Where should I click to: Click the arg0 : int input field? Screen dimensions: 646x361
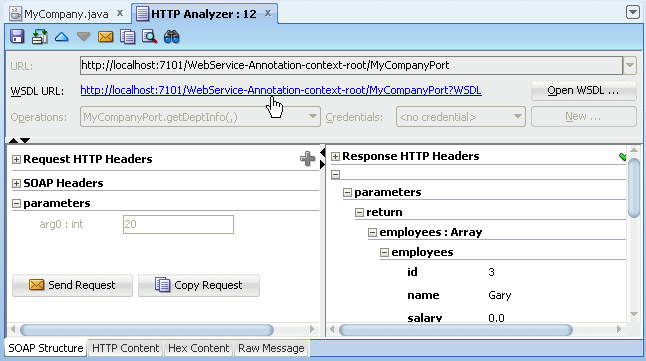tap(178, 225)
